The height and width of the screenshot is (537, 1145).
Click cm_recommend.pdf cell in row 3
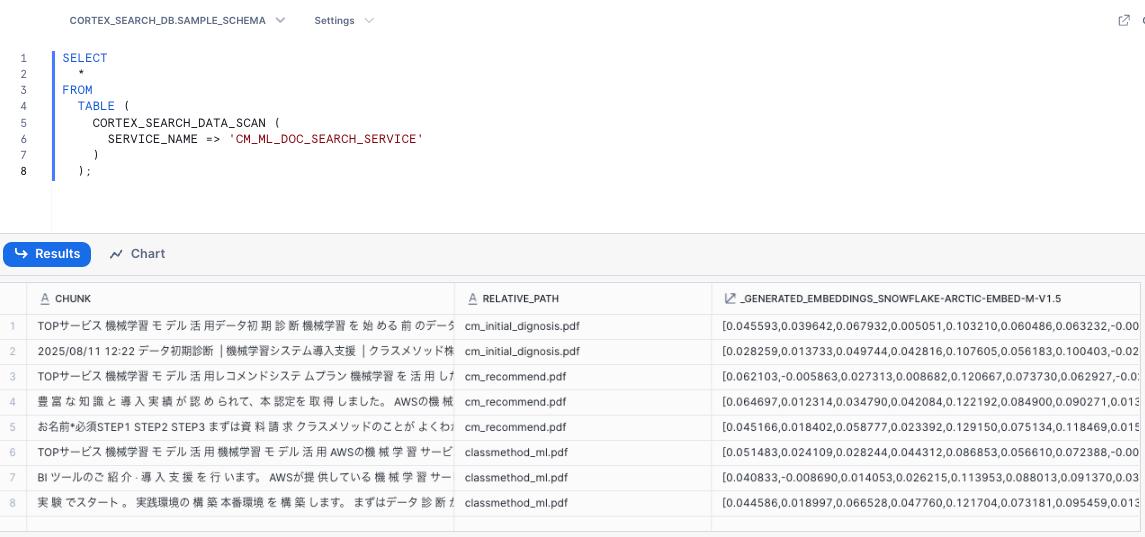coord(583,377)
